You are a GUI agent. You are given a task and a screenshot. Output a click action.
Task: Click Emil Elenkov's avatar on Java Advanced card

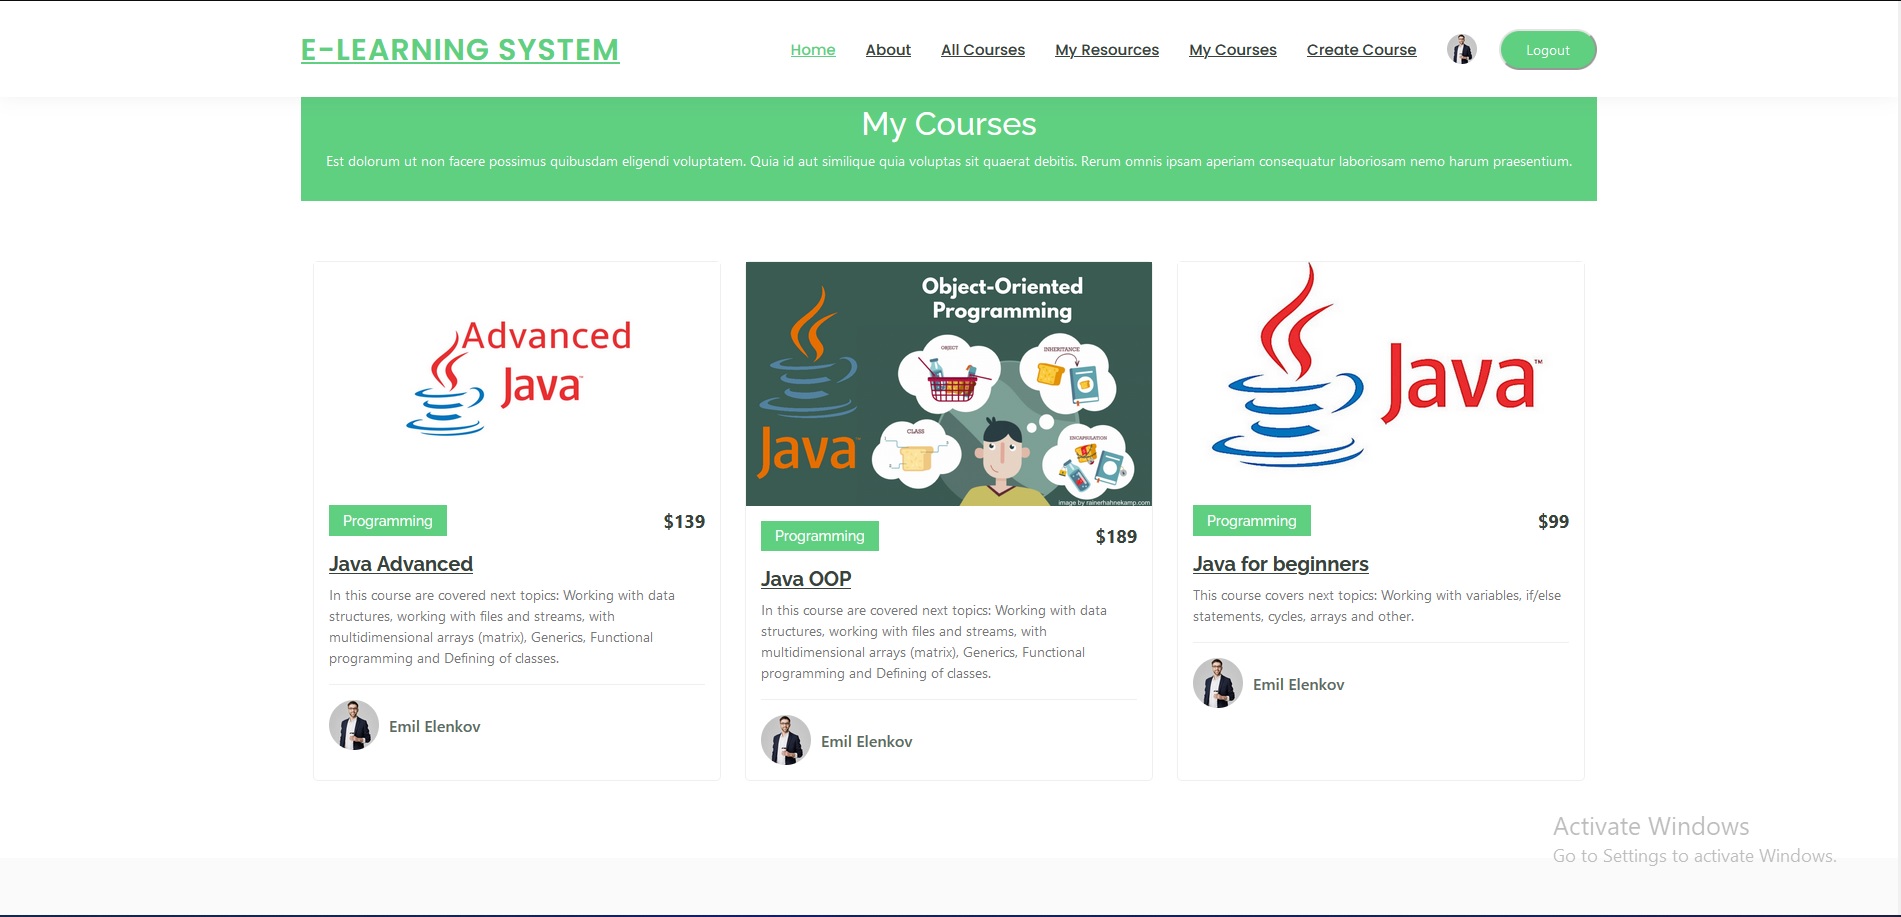352,724
